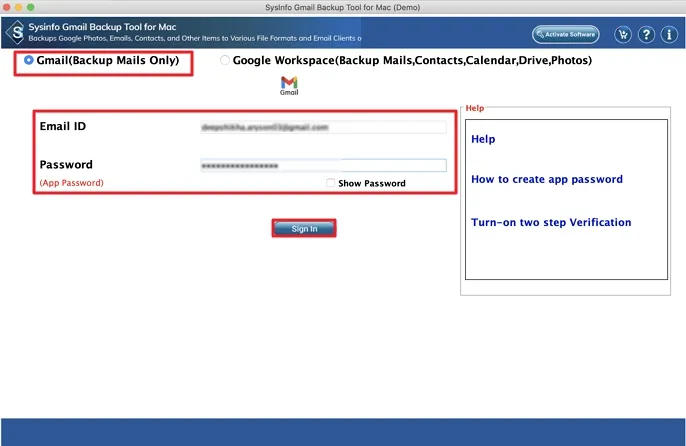Focus the Email ID input field
686x446 pixels.
323,127
